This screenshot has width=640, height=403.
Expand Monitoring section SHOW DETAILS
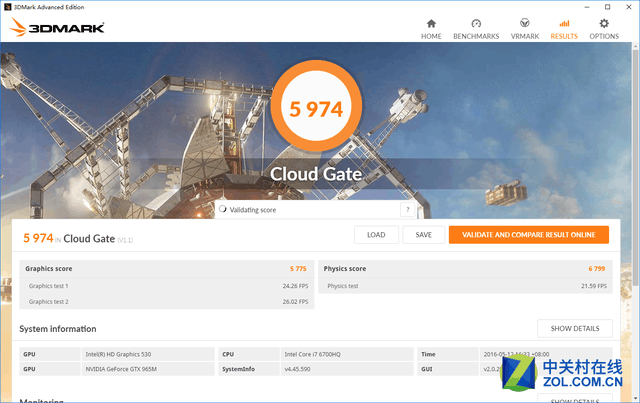[x=575, y=399]
